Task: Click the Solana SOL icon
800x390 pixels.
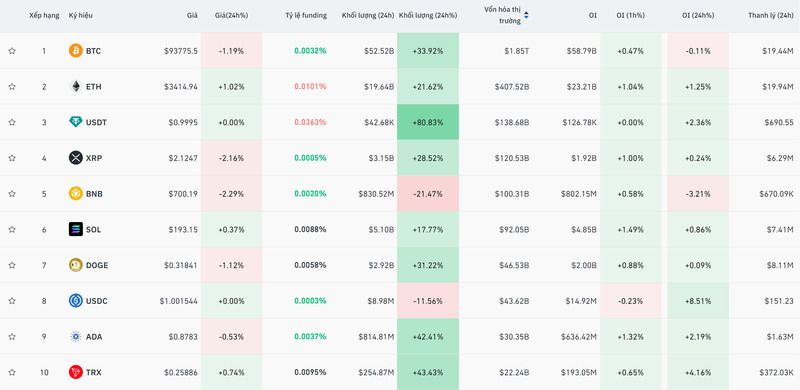Action: coord(76,229)
